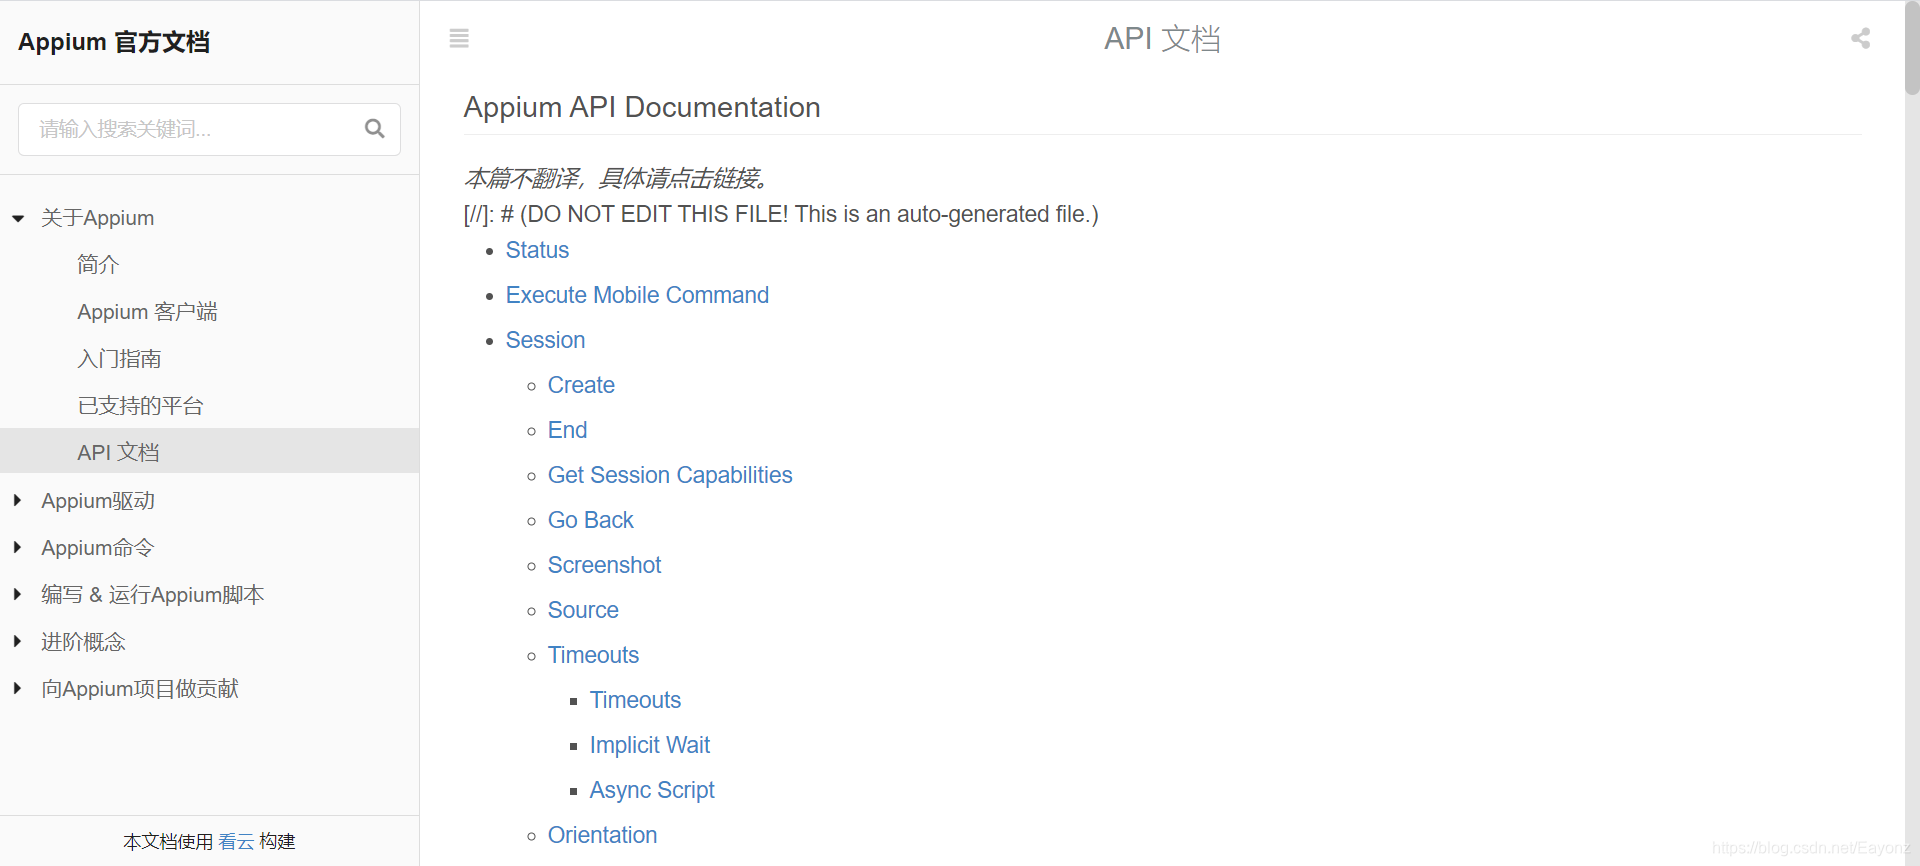Image resolution: width=1920 pixels, height=866 pixels.
Task: Open the Orientation link
Action: point(602,835)
